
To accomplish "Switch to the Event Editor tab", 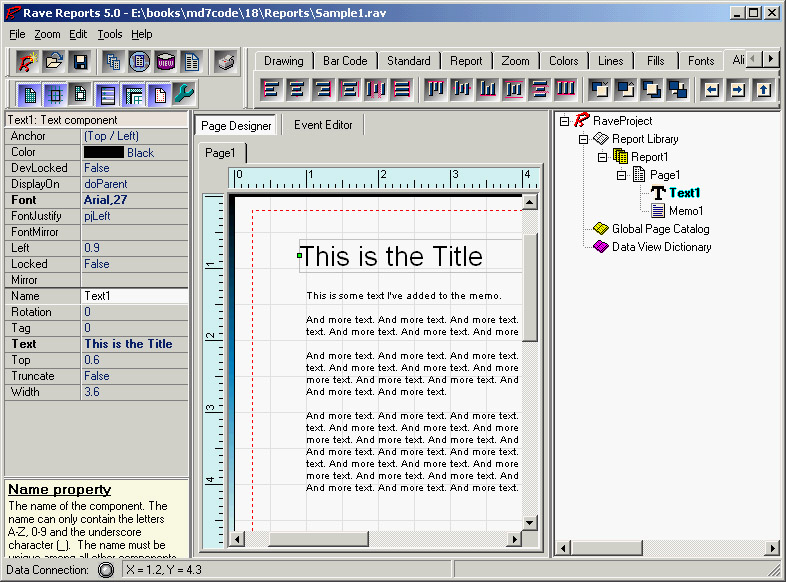I will (x=323, y=125).
